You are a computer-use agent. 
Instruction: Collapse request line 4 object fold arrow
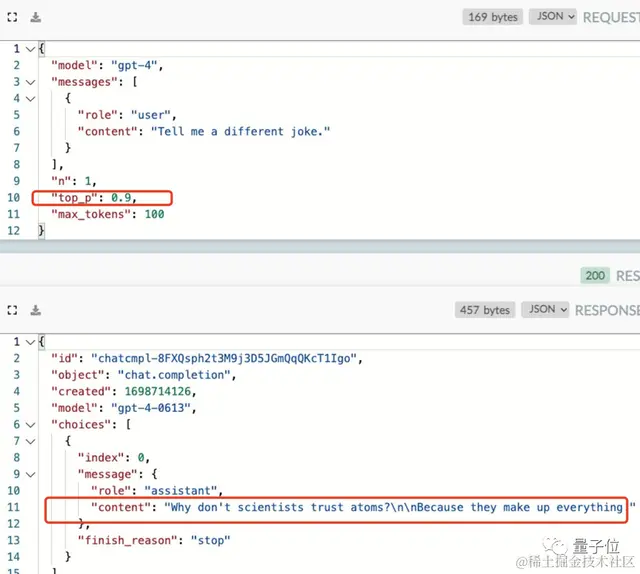tap(30, 98)
